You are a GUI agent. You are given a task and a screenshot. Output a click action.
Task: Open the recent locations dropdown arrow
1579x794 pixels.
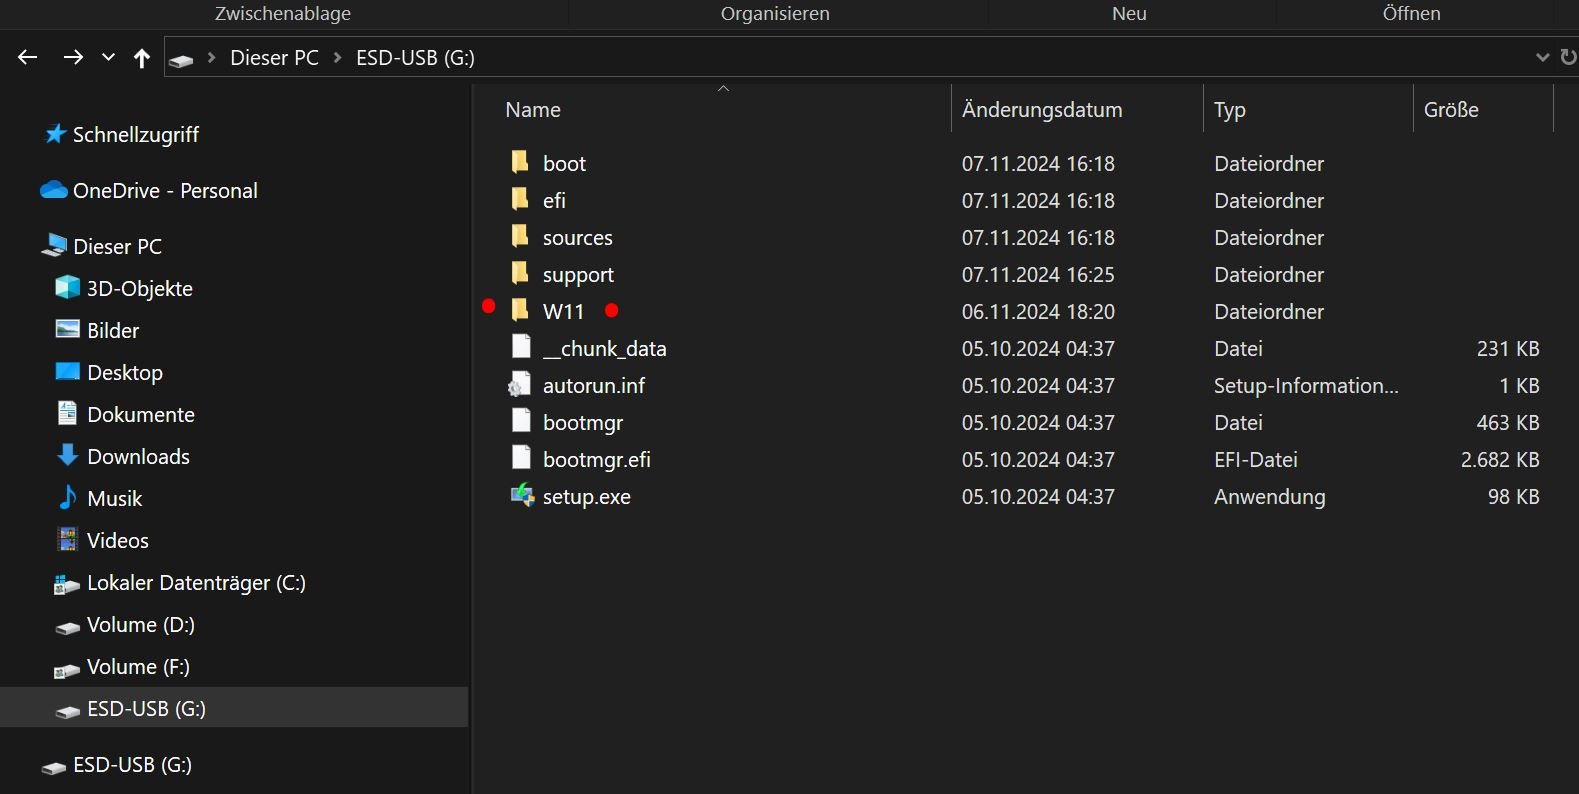108,57
